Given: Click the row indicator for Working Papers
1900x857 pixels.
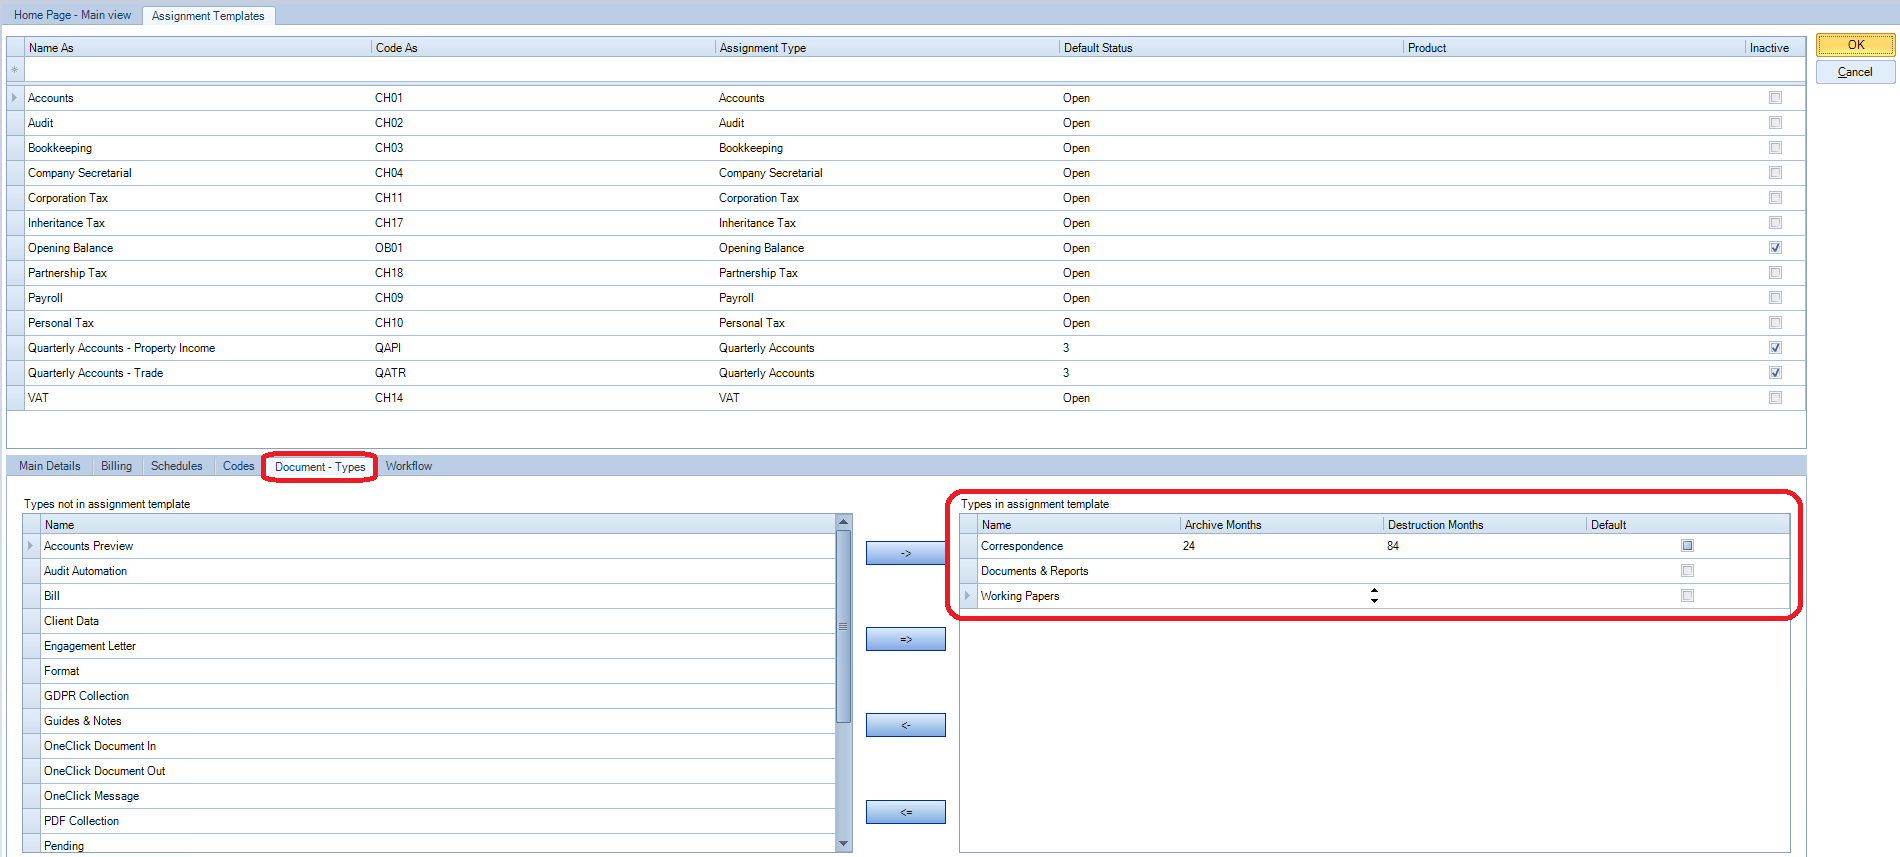Looking at the screenshot, I should 967,596.
